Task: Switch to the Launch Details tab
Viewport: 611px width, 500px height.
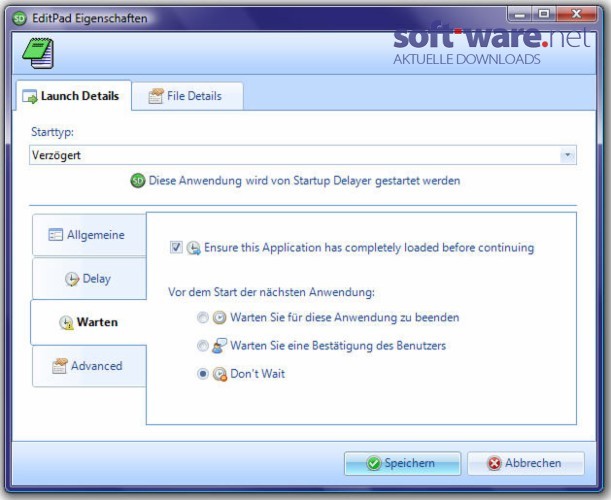Action: click(73, 96)
